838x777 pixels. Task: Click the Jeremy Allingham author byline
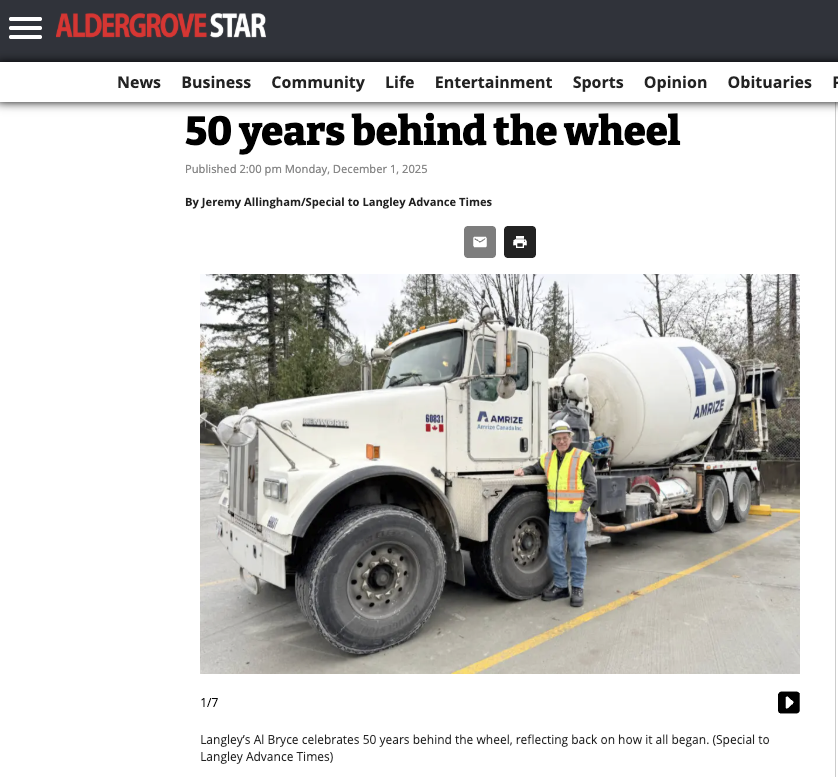pyautogui.click(x=338, y=202)
